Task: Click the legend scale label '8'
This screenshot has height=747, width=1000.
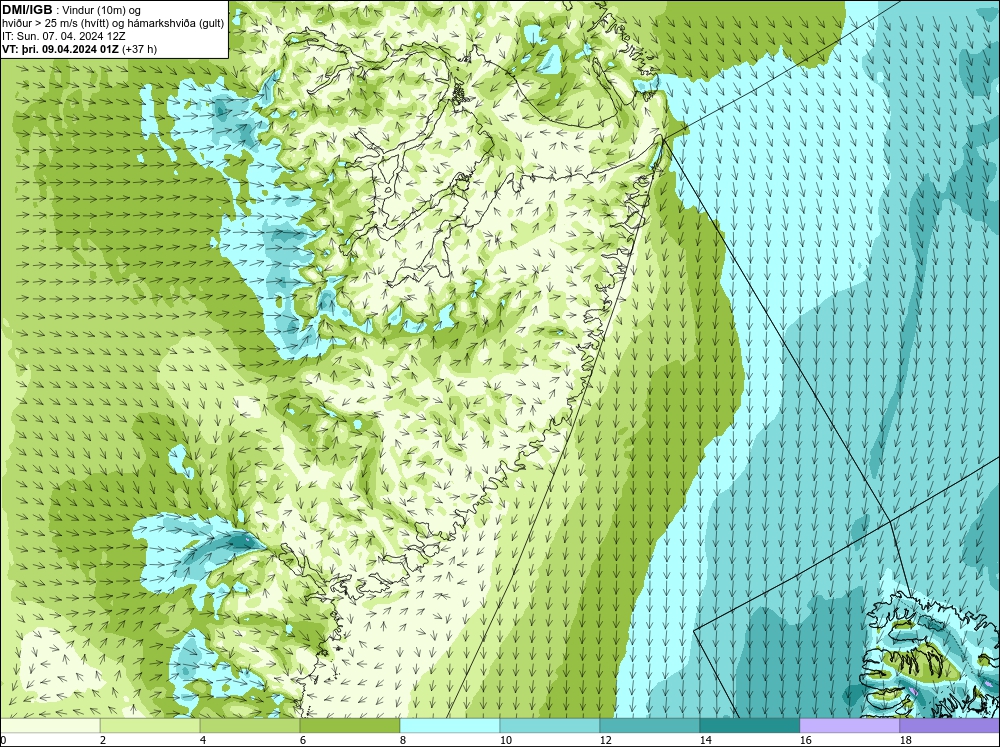Action: pos(403,740)
